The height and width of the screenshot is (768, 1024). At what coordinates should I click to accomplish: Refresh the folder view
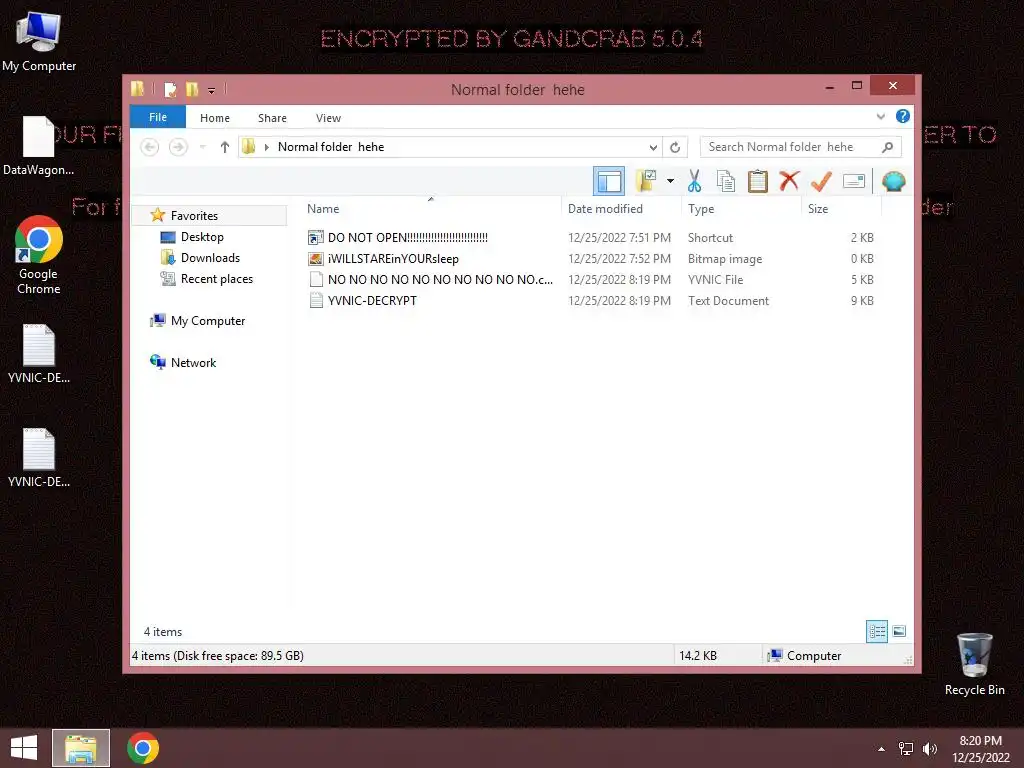(675, 148)
